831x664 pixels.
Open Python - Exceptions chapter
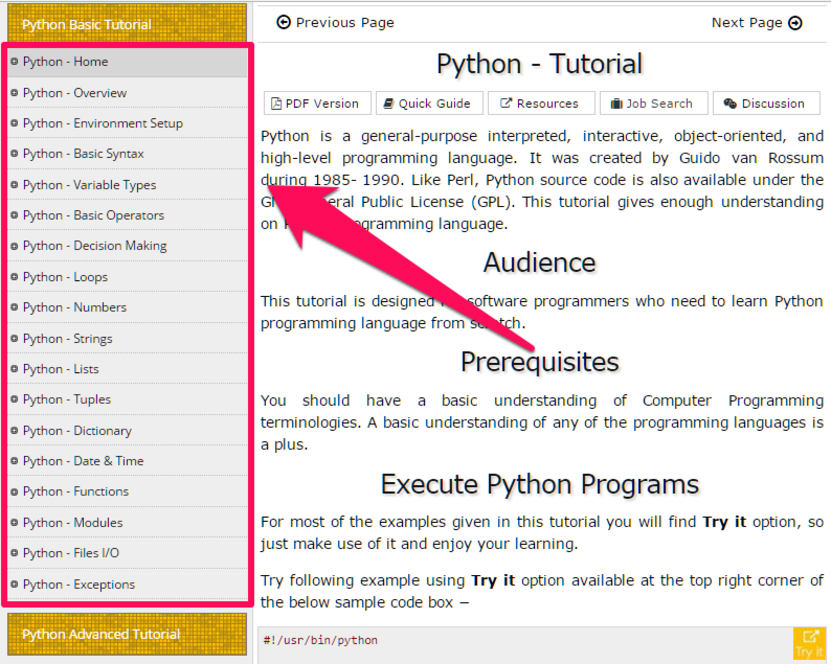pos(128,584)
